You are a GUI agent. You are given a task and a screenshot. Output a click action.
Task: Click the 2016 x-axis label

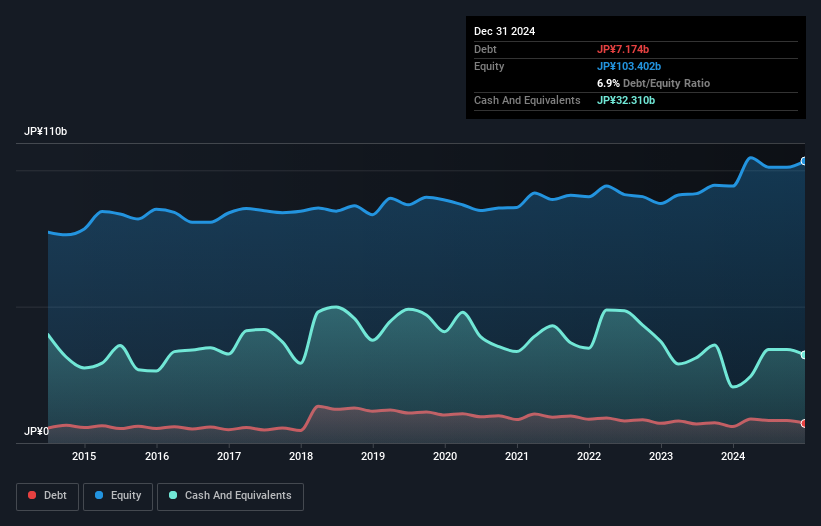tap(157, 456)
